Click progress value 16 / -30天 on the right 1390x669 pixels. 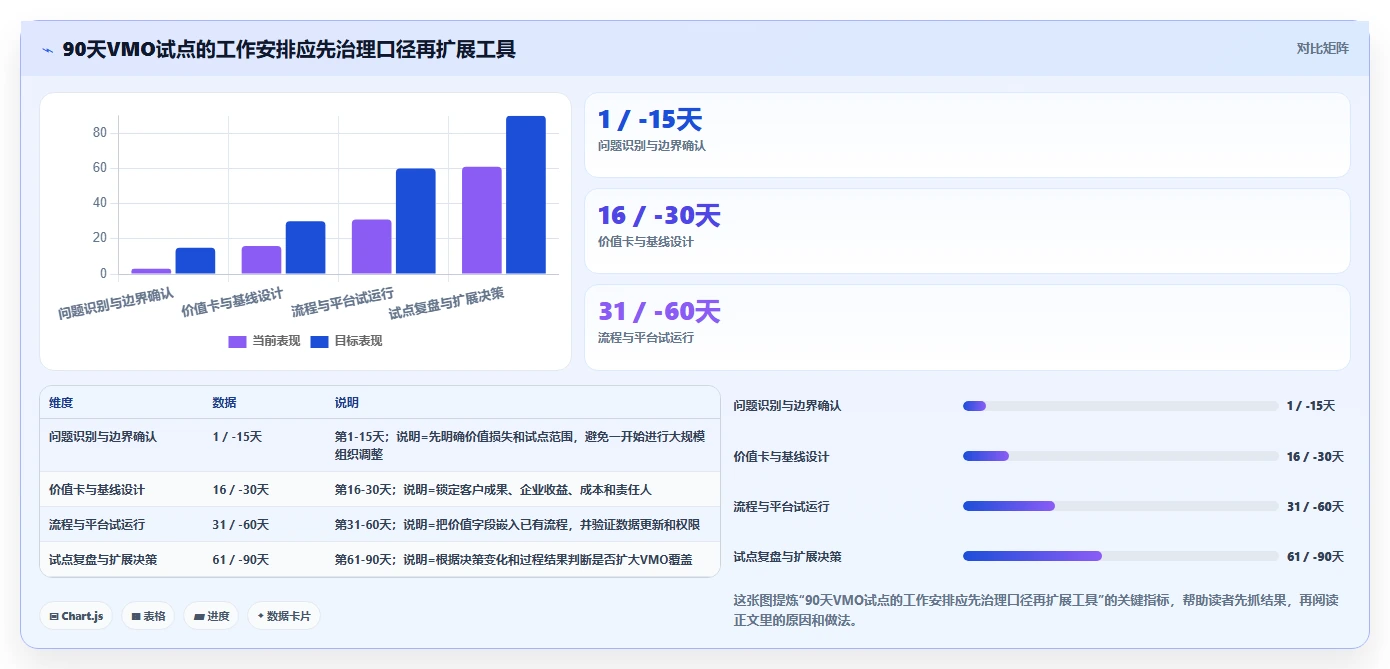1315,457
